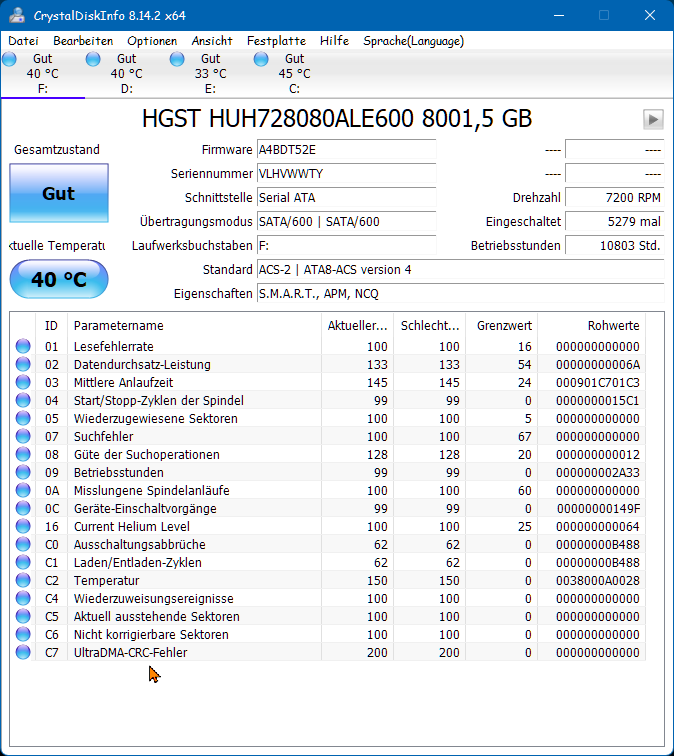Viewport: 674px width, 756px height.
Task: Click the Drehzahl value 7200 RPM
Action: pos(615,198)
